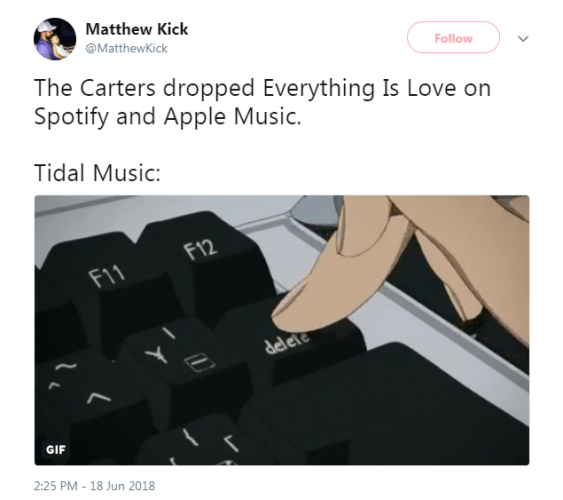
Task: Open the @MatthewKick handle link
Action: tap(126, 48)
